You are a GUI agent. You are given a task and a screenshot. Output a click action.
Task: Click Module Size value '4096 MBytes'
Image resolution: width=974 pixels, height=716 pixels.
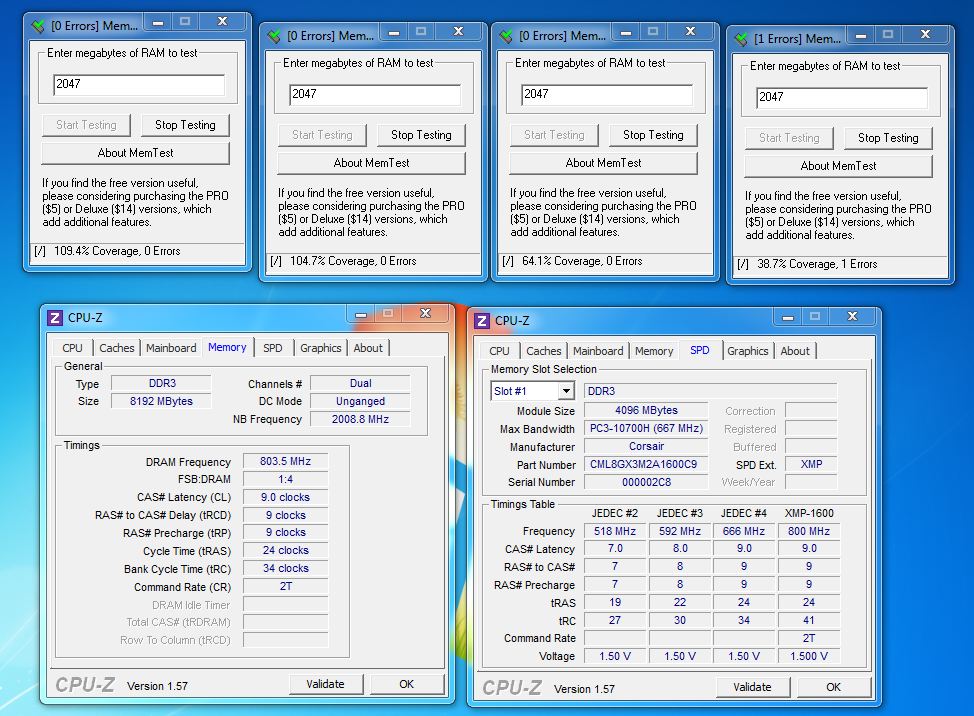(646, 410)
